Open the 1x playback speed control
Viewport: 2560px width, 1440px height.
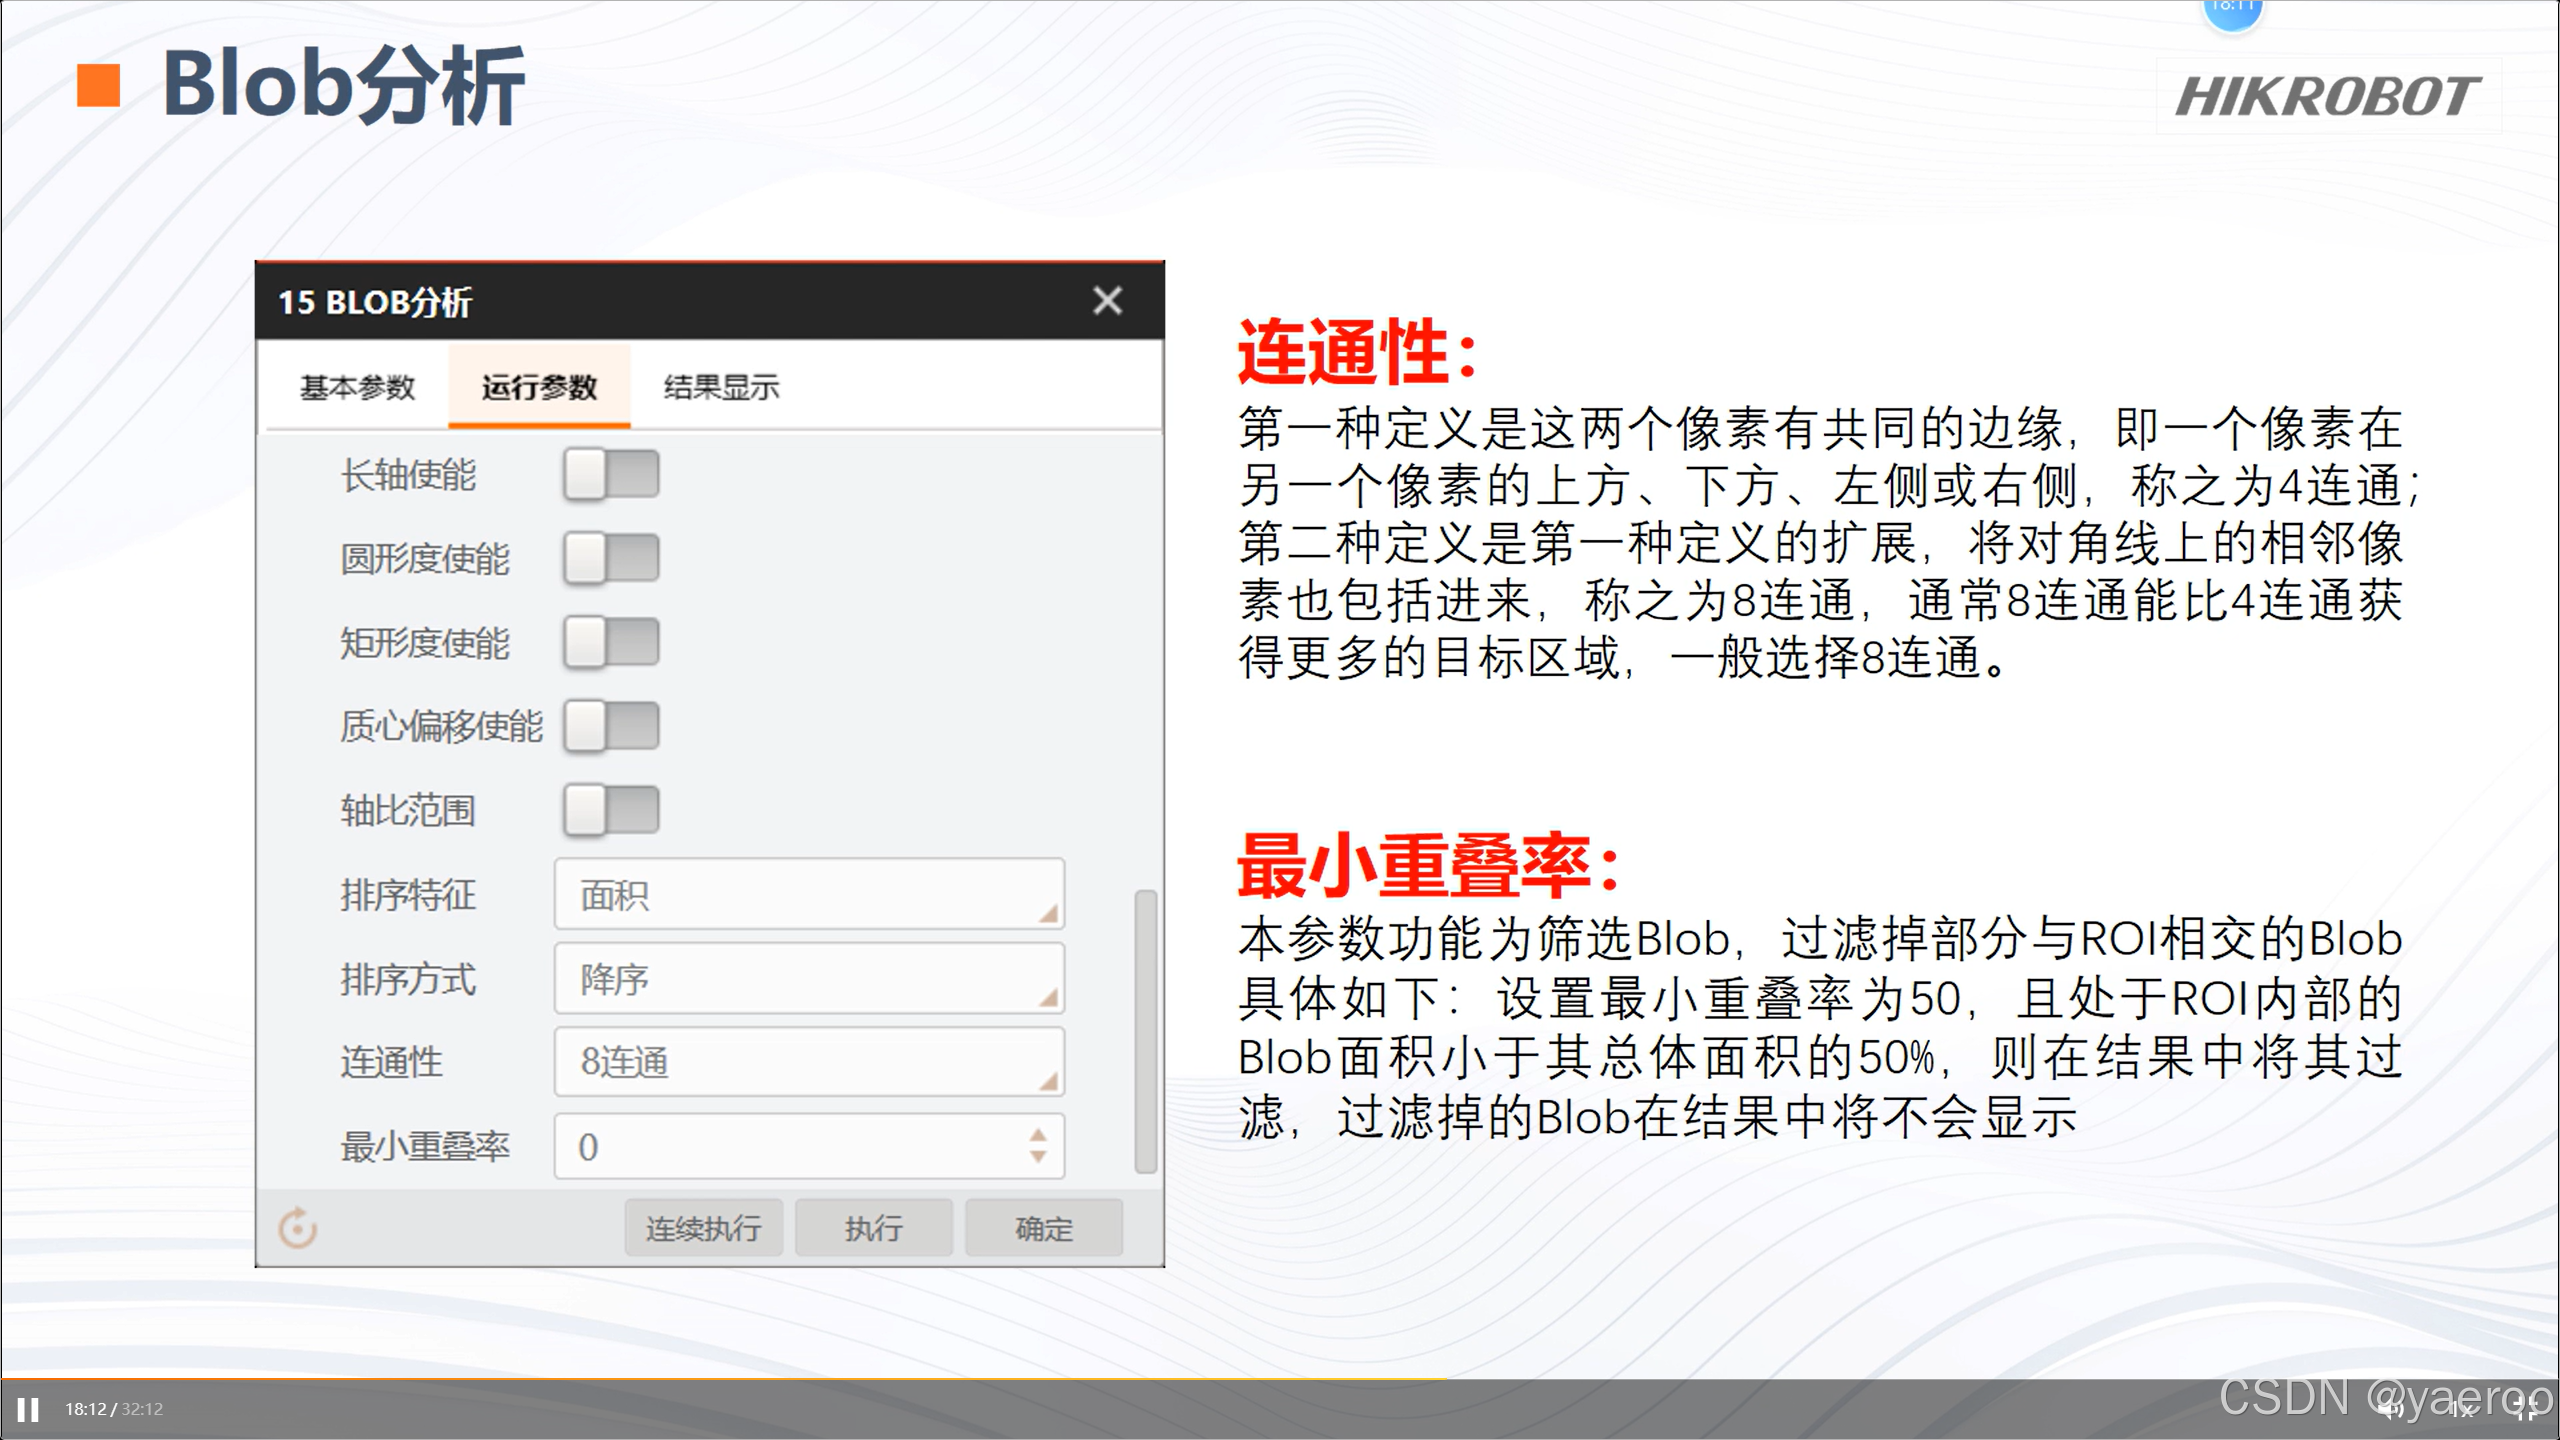pos(2461,1410)
